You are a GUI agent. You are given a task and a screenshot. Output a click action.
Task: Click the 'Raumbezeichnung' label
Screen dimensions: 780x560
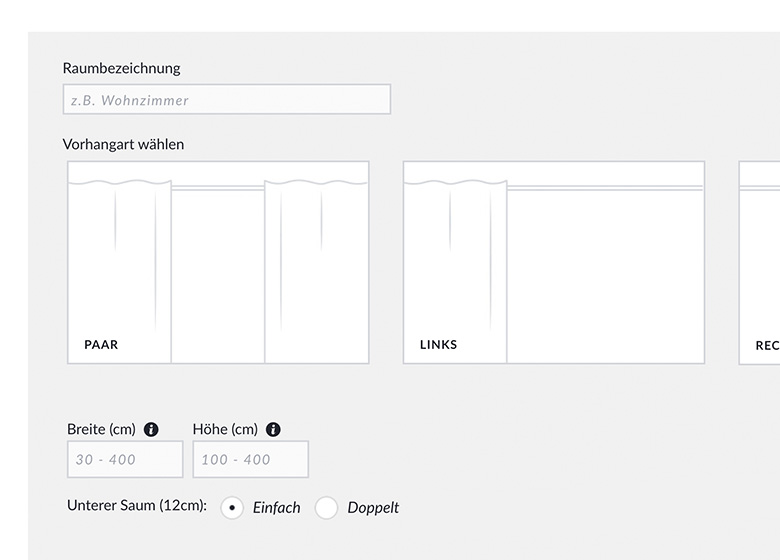click(x=121, y=68)
